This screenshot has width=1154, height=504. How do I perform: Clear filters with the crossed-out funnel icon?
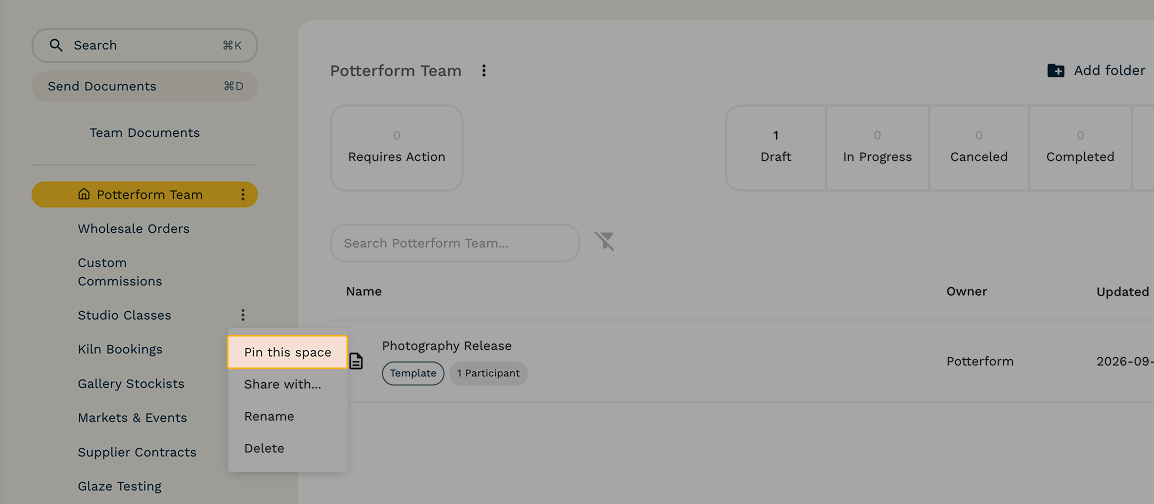click(x=604, y=241)
